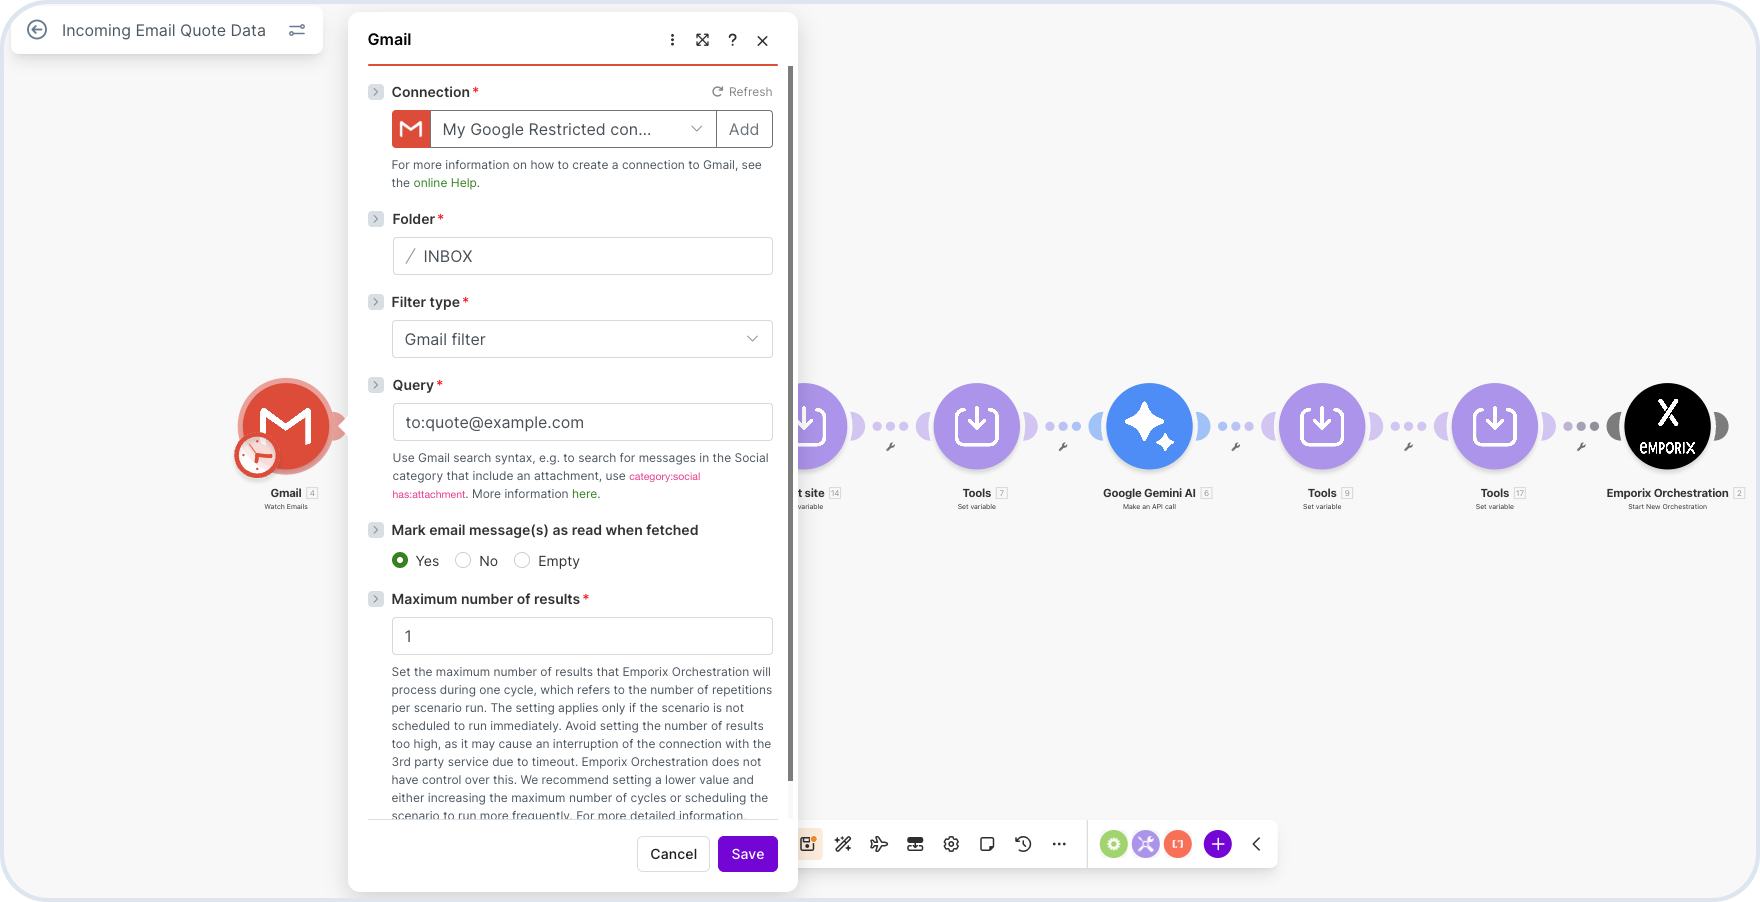Expand the Folder field chevron
Image resolution: width=1760 pixels, height=902 pixels.
pos(376,219)
